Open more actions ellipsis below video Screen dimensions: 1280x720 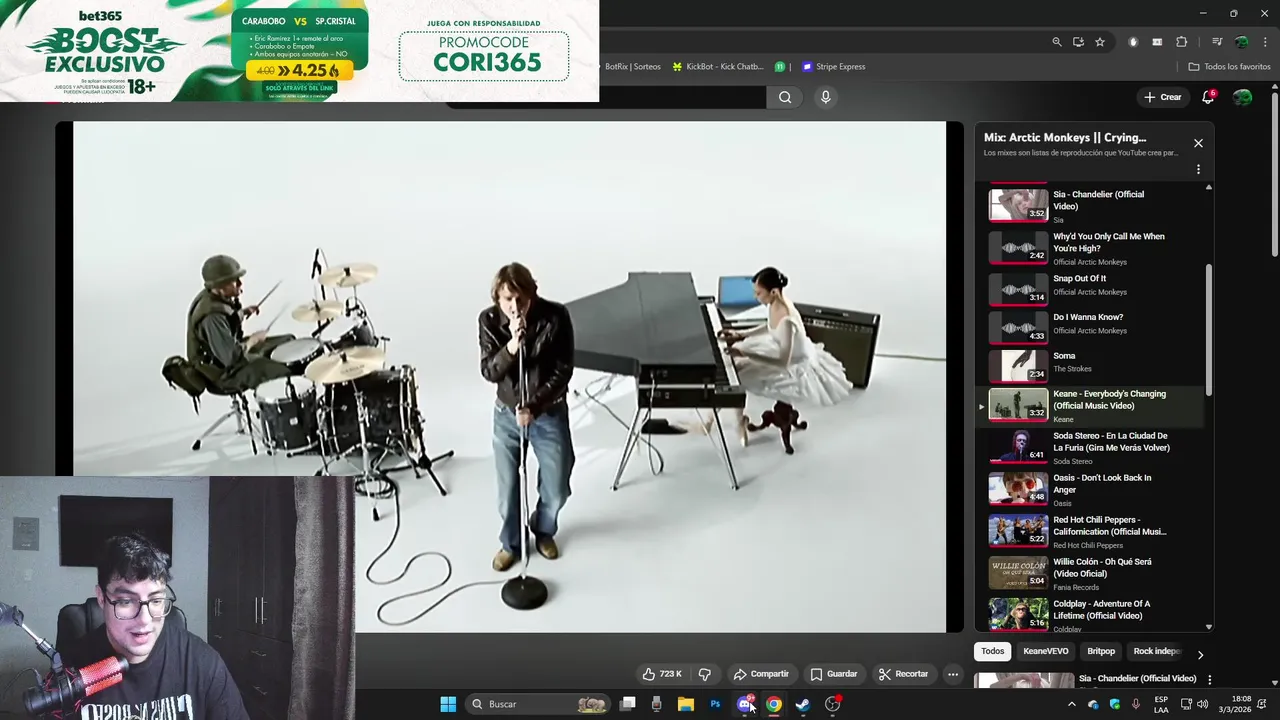(x=953, y=674)
